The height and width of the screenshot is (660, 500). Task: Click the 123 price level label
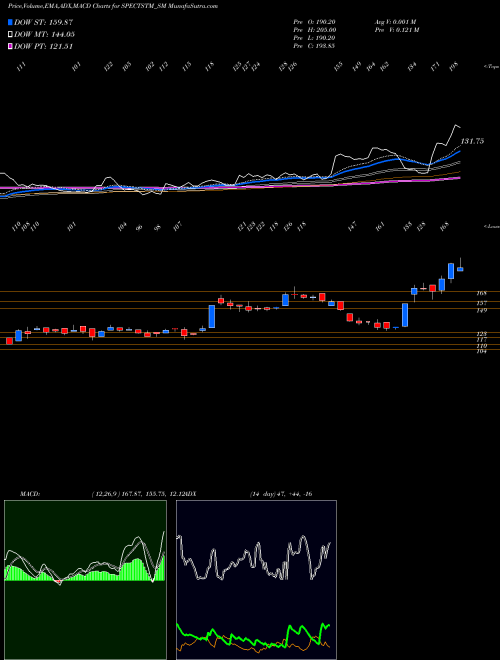point(482,334)
